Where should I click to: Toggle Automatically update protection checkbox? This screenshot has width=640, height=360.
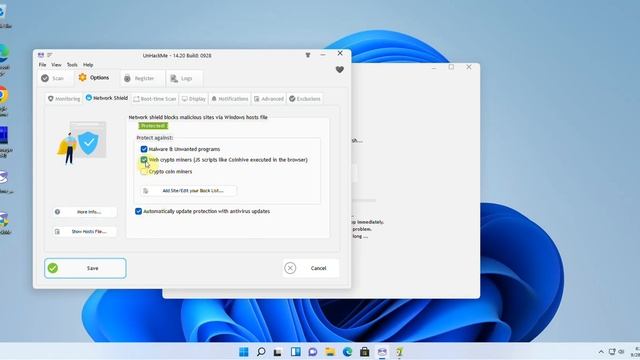pyautogui.click(x=138, y=211)
